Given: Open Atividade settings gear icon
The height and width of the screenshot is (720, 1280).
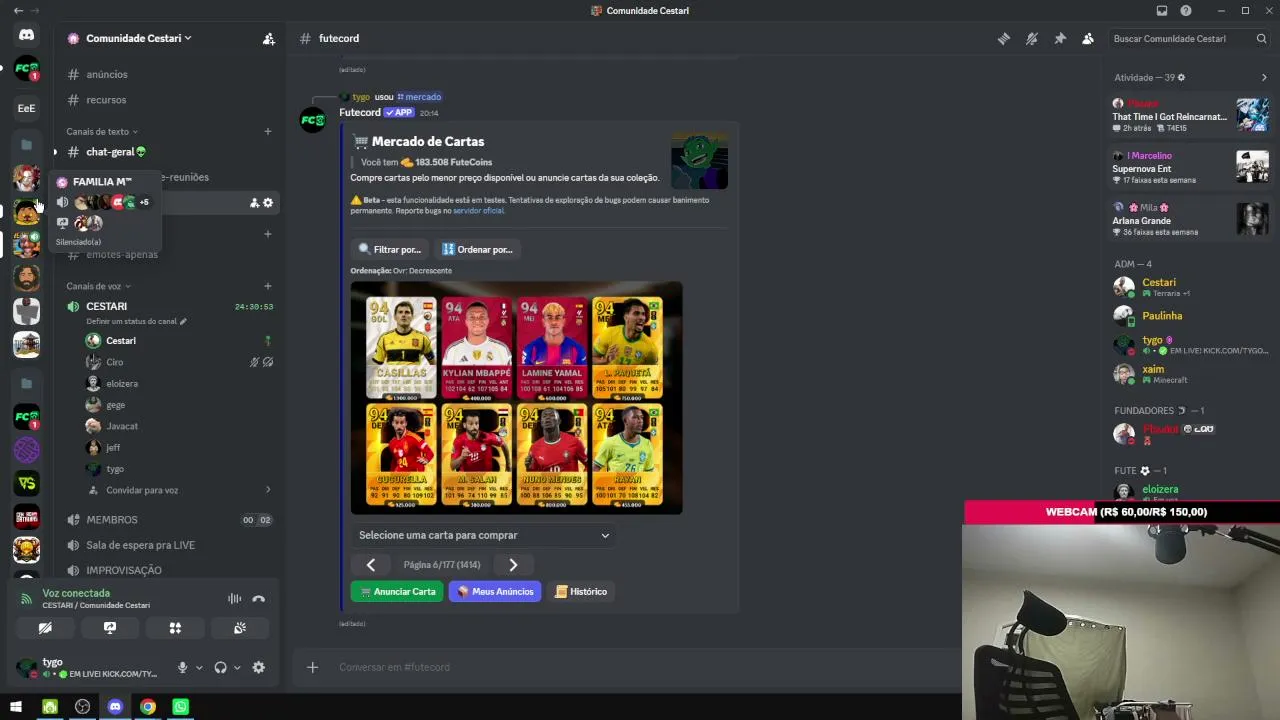Looking at the screenshot, I should click(x=1181, y=78).
